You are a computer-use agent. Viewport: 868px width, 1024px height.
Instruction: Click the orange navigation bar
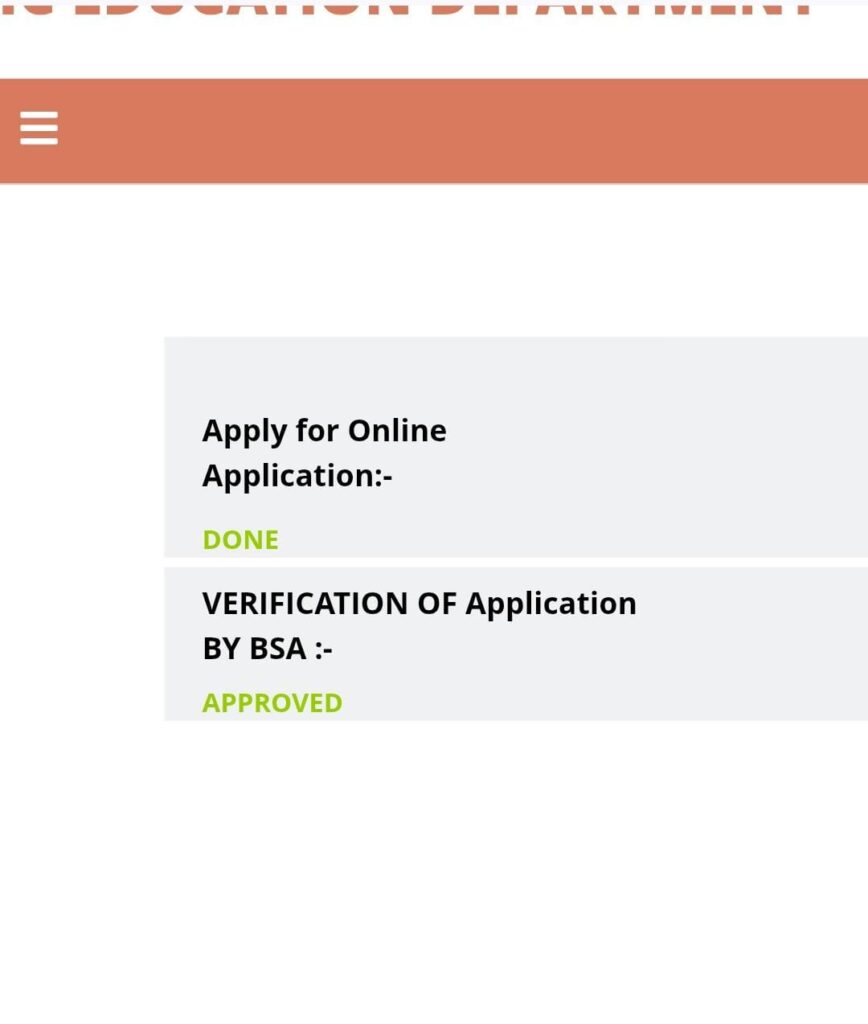click(450, 131)
